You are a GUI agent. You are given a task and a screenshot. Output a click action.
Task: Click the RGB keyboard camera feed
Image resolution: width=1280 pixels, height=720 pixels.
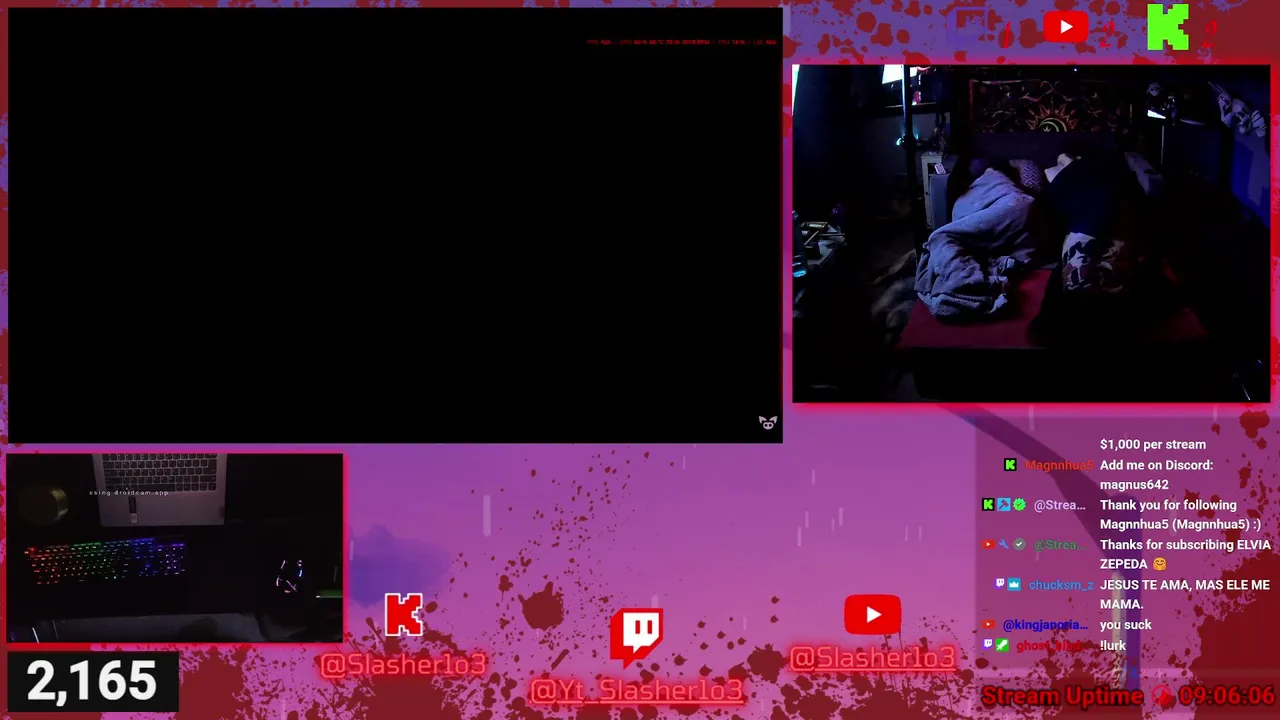pos(175,548)
